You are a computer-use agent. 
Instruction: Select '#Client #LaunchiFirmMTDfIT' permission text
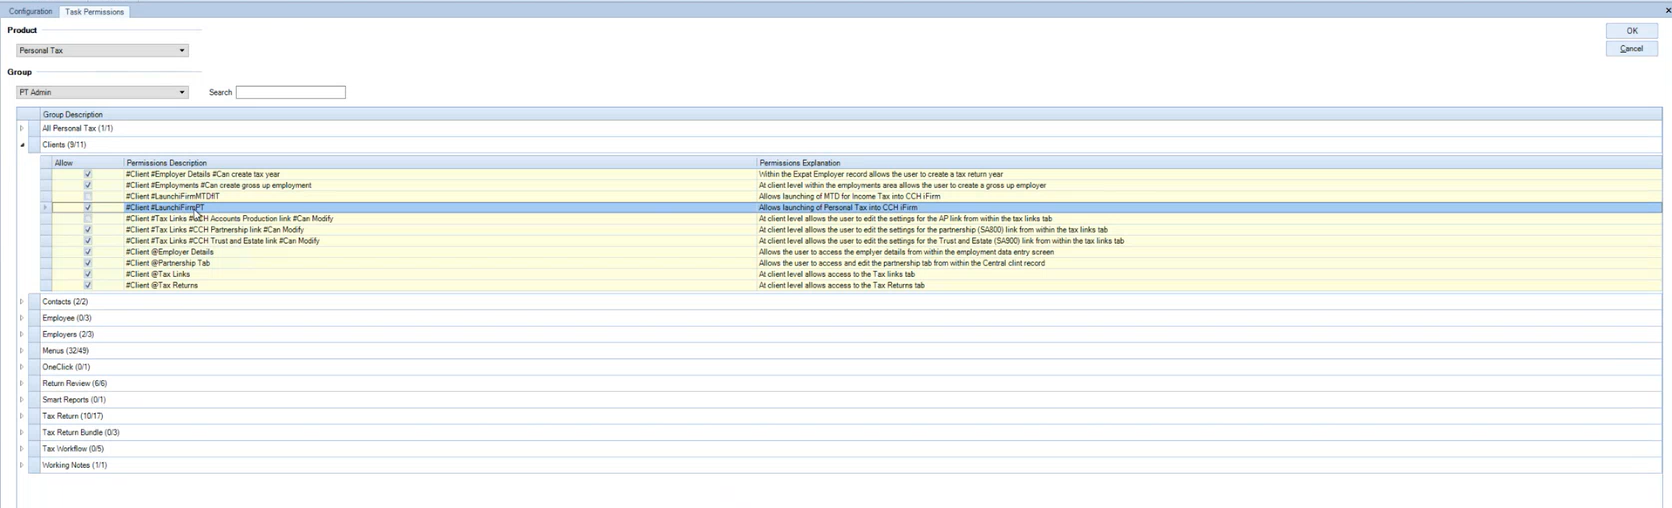click(x=172, y=196)
